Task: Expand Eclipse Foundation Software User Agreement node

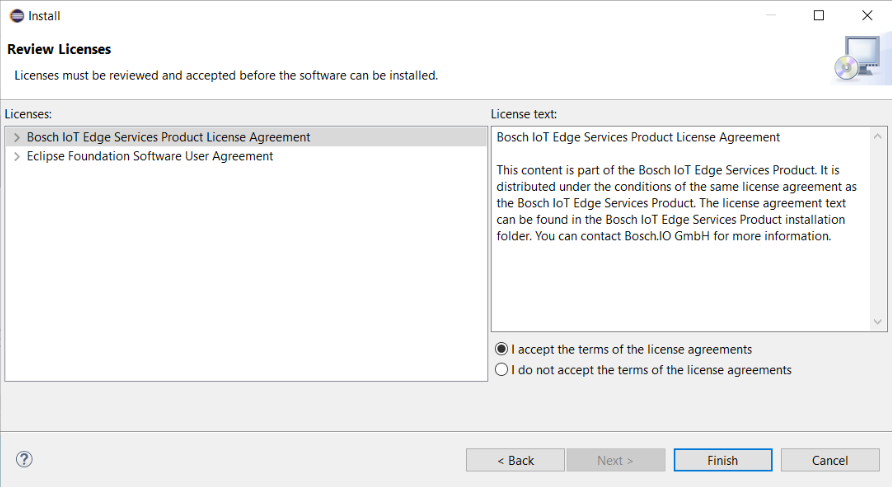Action: (x=16, y=157)
